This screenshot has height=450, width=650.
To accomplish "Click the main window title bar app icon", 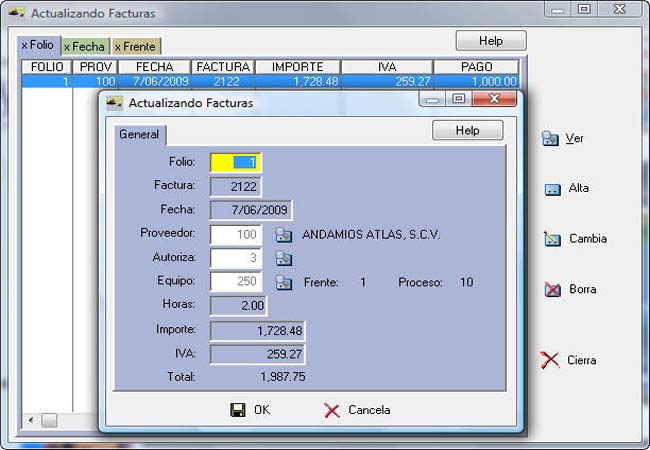I will point(17,13).
